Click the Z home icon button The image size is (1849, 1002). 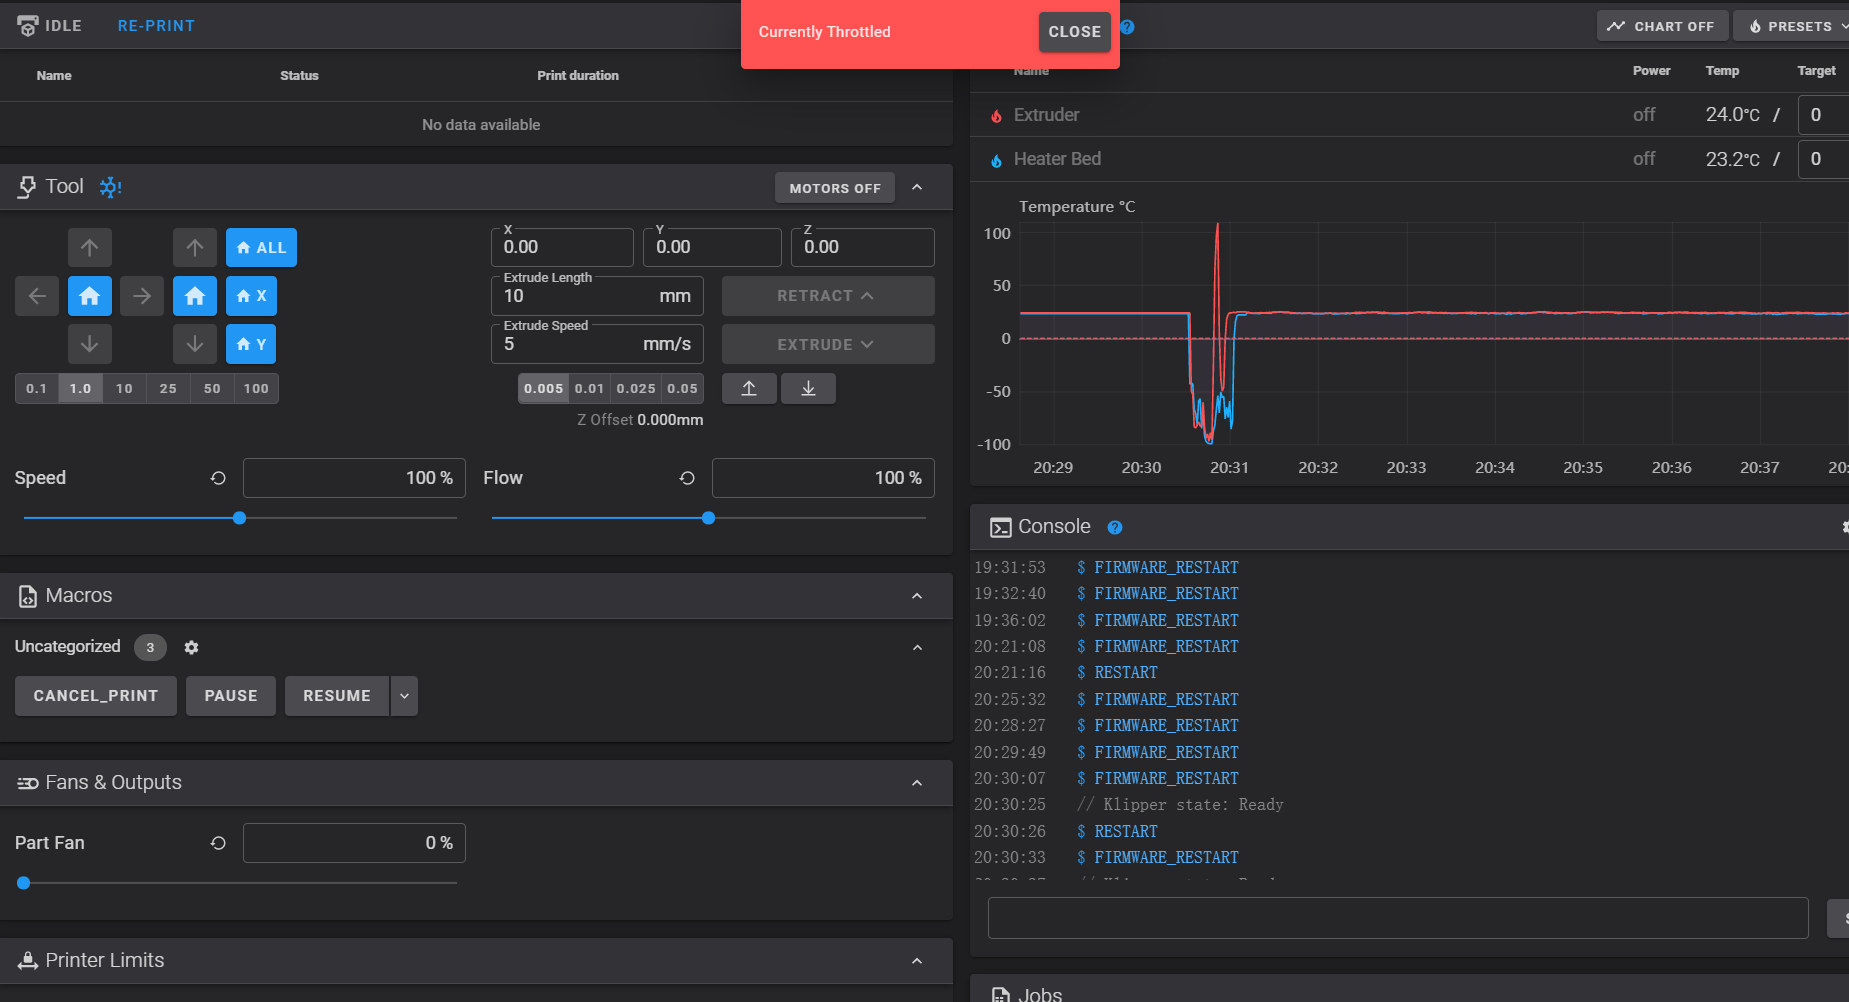(195, 296)
